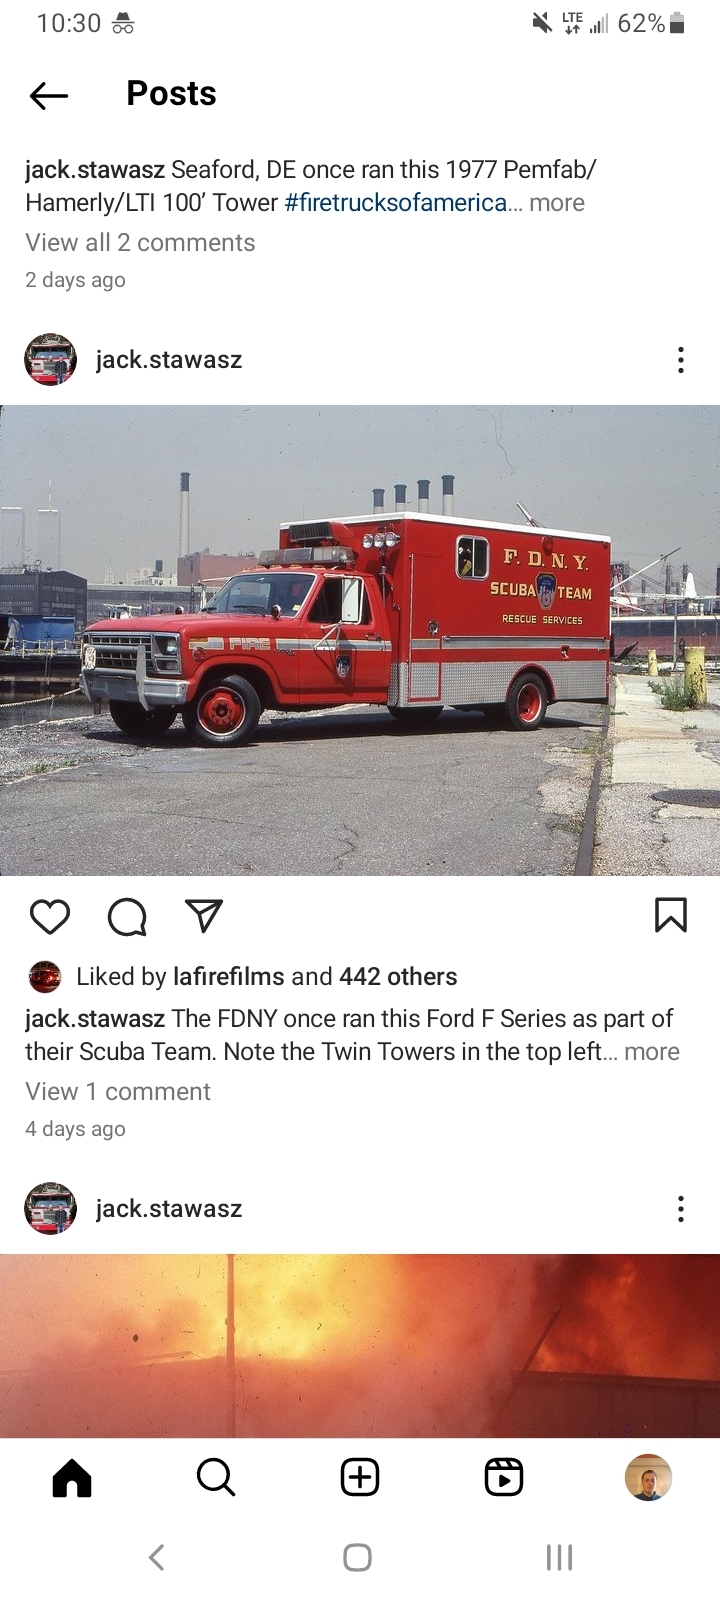Screen dimensions: 720x1600
Task: Open Search tab in bottom bar
Action: (216, 1477)
